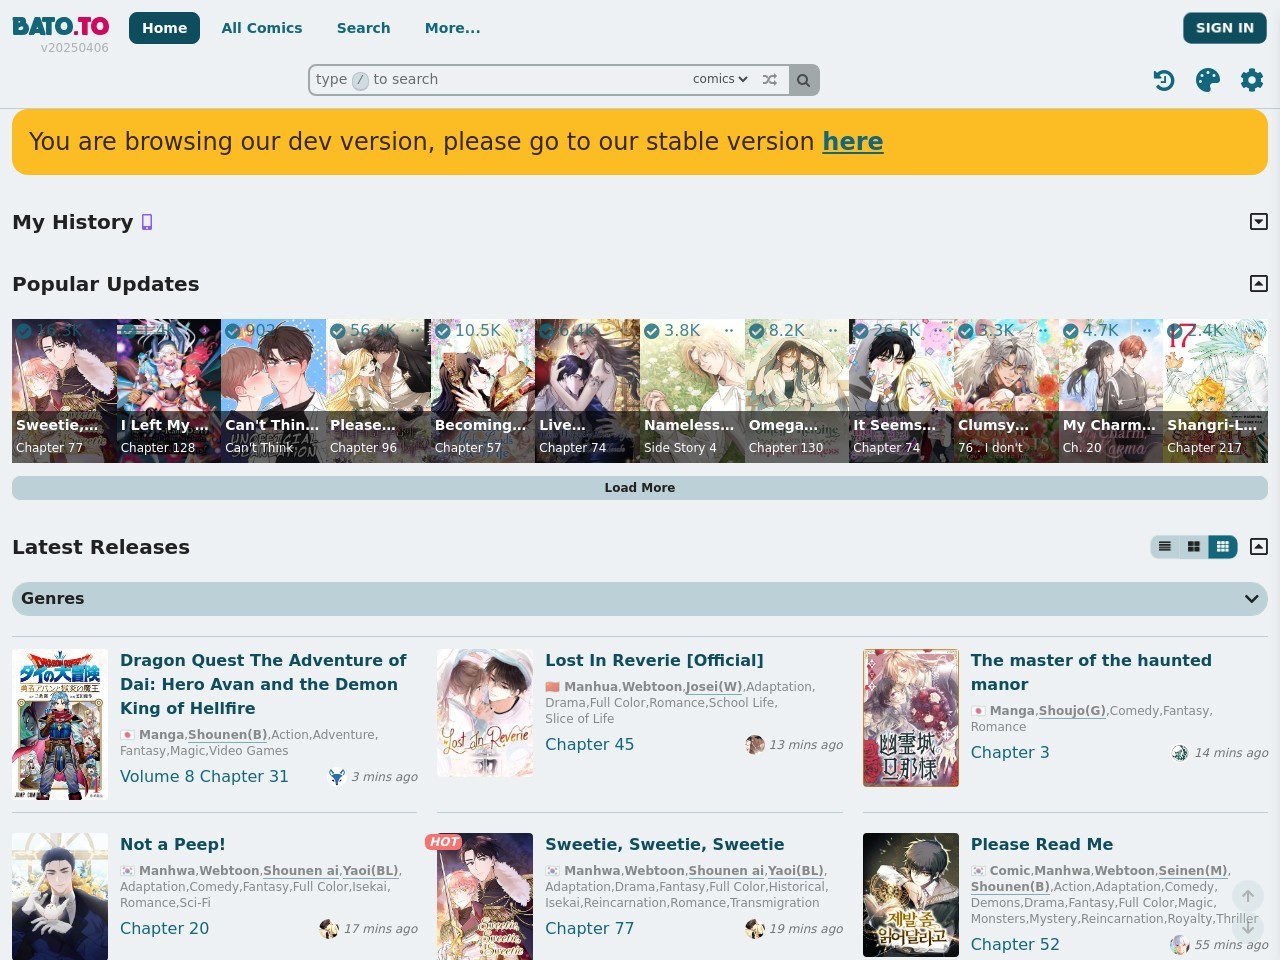1280x960 pixels.
Task: Open site settings gear icon
Action: 1252,80
